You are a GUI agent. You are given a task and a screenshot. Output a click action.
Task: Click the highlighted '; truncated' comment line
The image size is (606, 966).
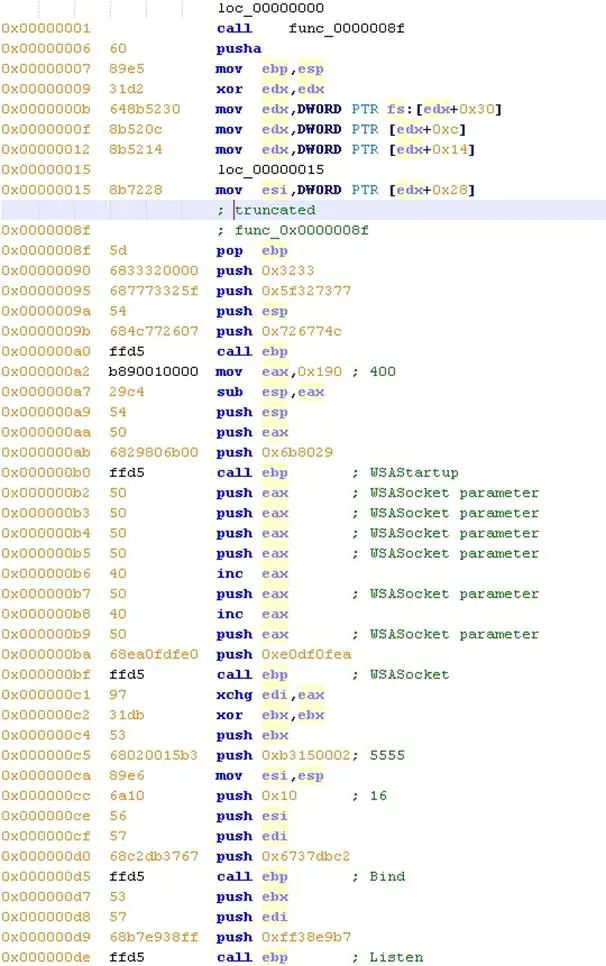click(x=274, y=210)
